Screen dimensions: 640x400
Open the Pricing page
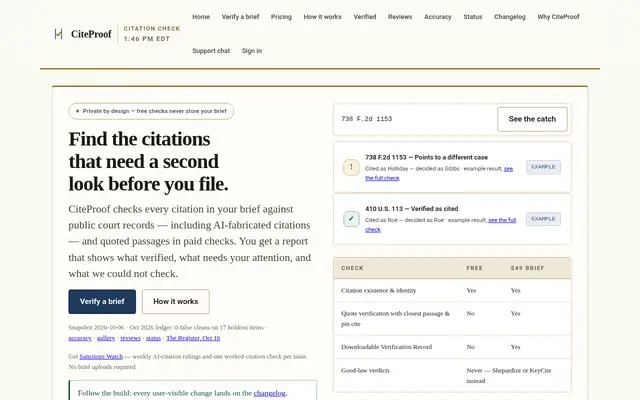[281, 17]
